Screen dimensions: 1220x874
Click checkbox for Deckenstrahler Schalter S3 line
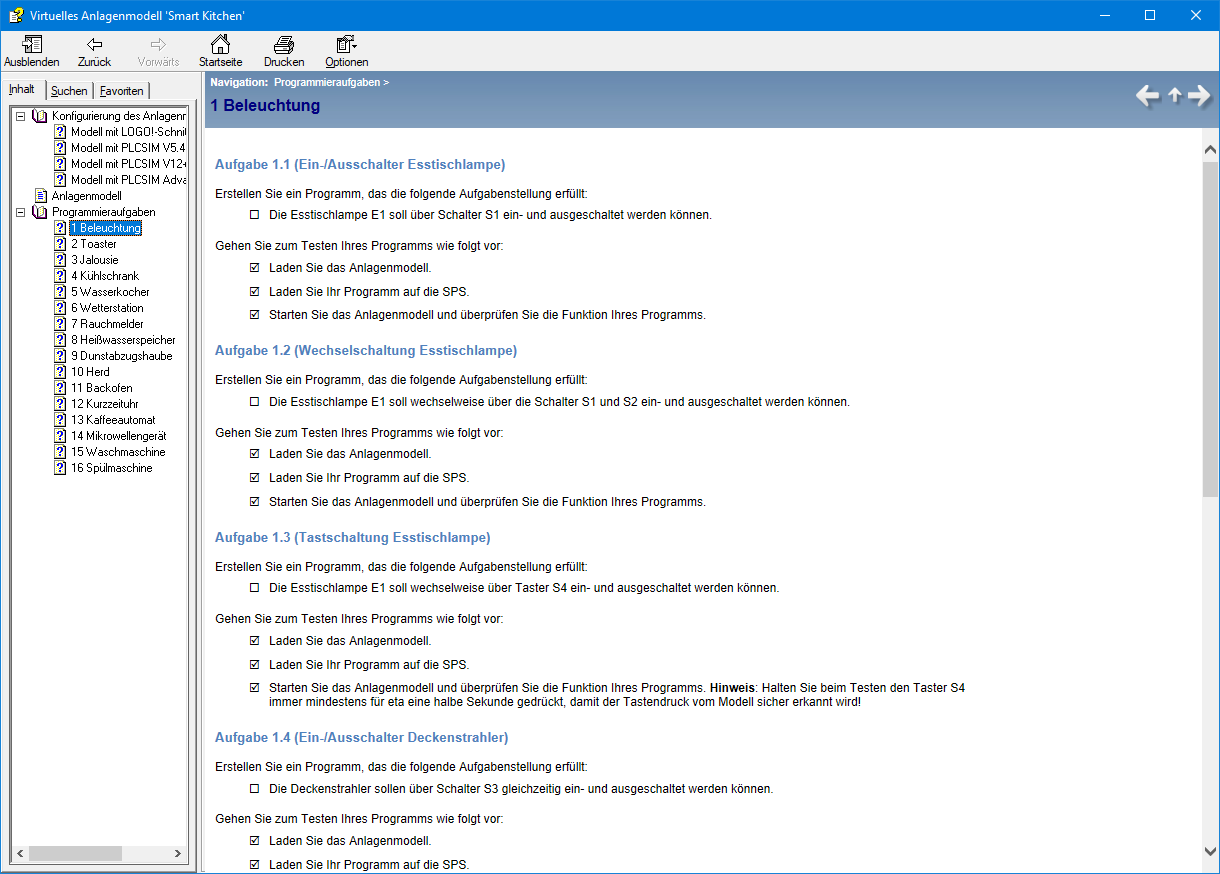click(x=254, y=789)
